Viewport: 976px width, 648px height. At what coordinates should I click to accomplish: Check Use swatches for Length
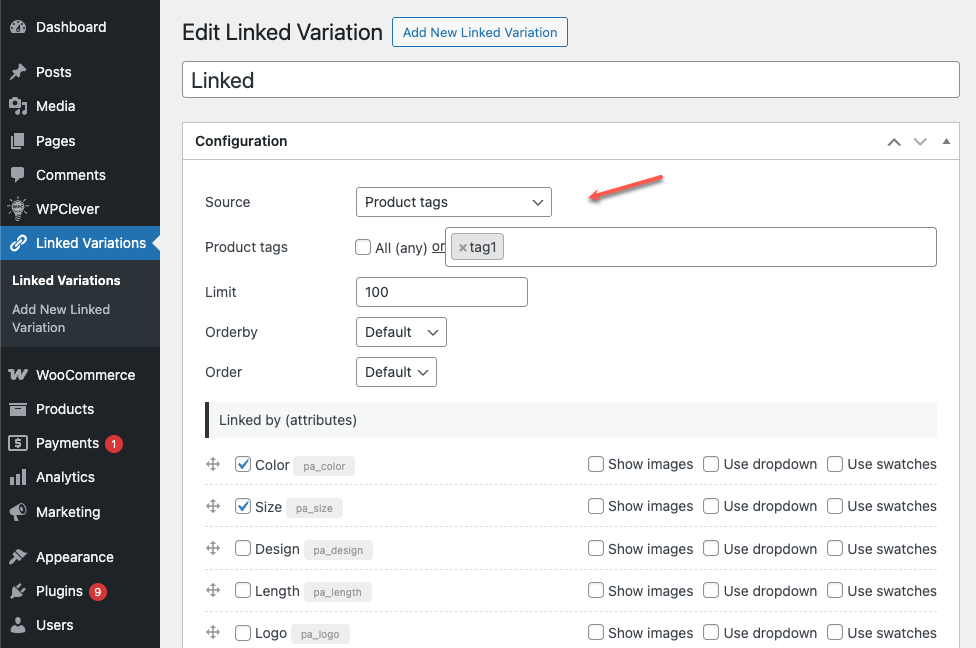click(x=835, y=589)
